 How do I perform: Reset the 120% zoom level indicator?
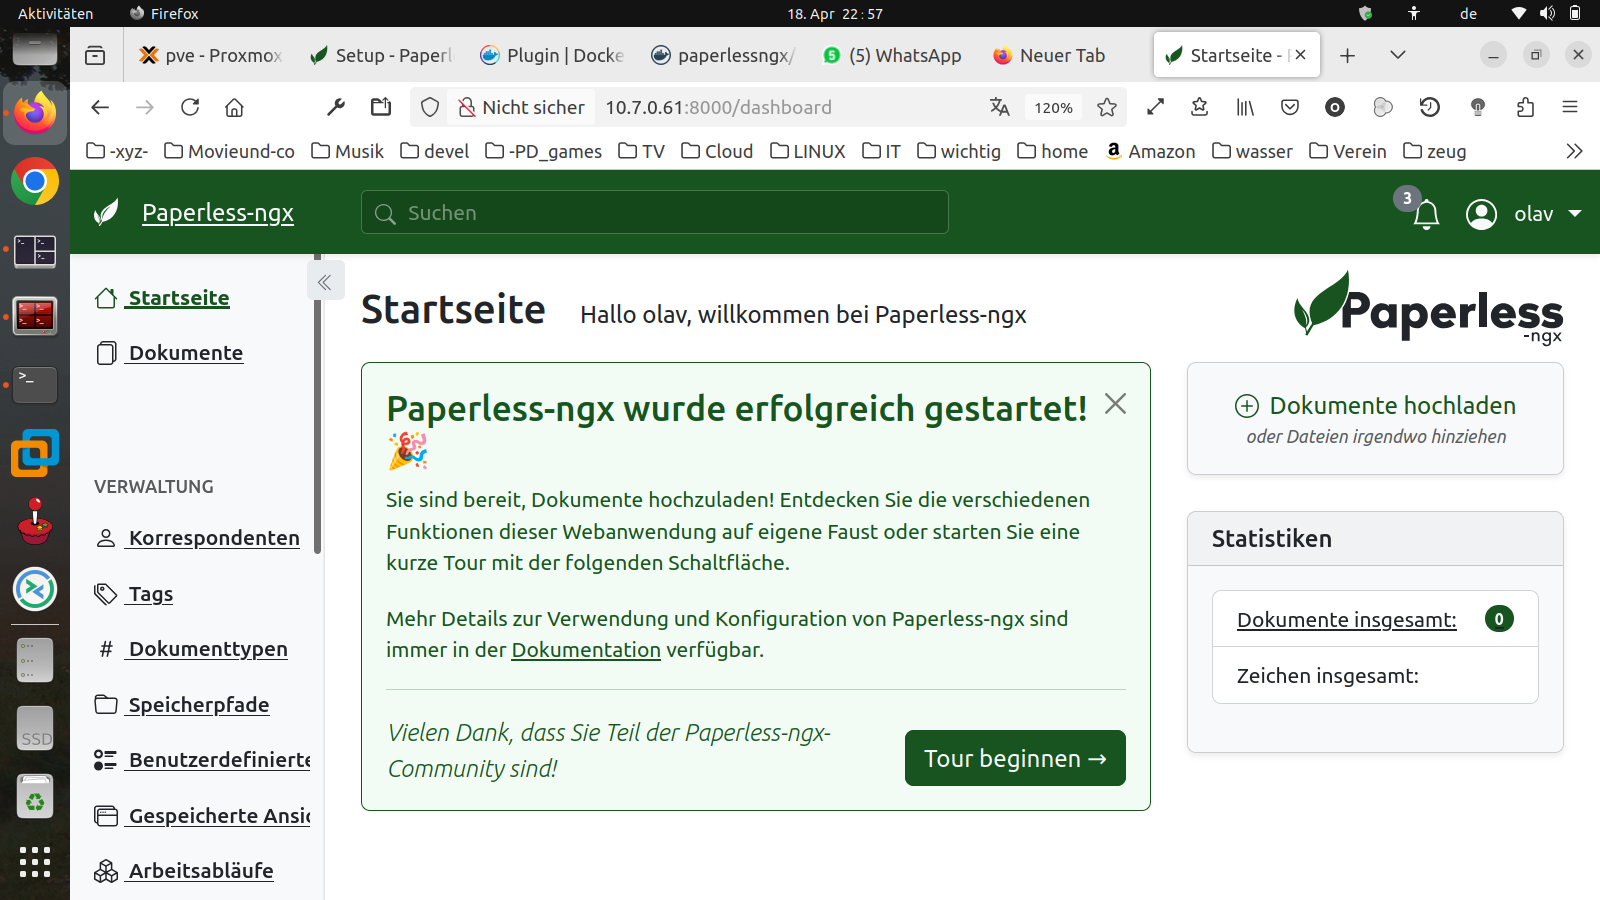[x=1053, y=107]
